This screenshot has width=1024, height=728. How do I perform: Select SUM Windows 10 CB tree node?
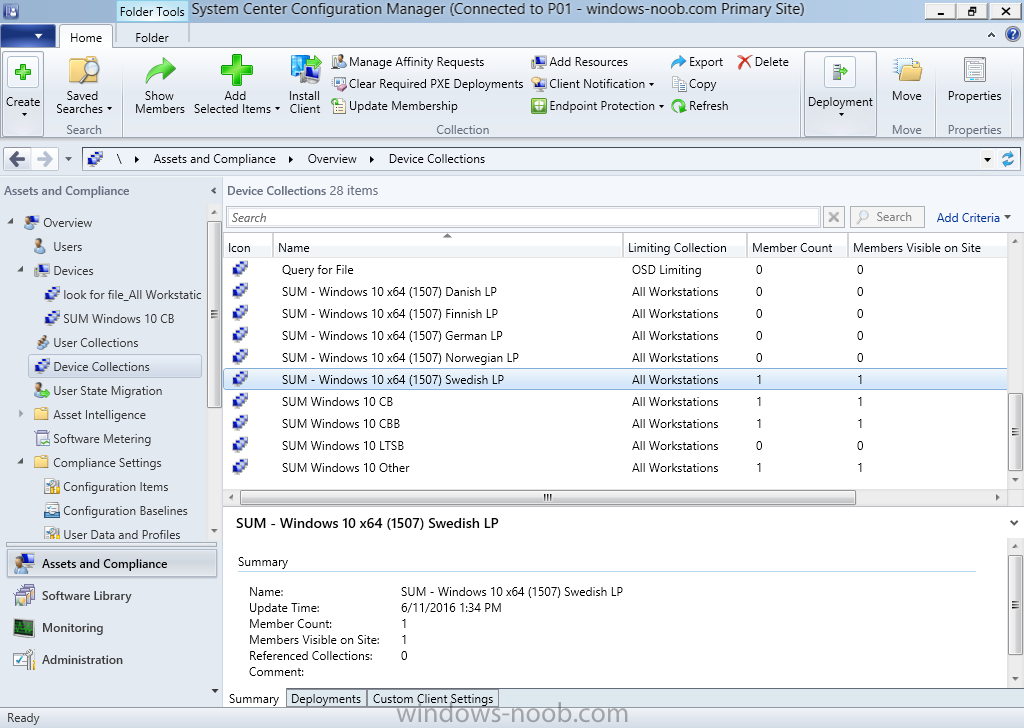pyautogui.click(x=118, y=319)
